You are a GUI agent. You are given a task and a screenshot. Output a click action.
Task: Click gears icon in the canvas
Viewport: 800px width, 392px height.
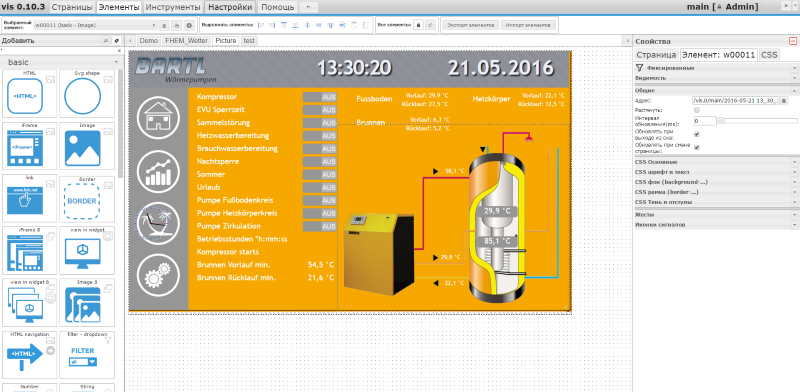[x=158, y=276]
